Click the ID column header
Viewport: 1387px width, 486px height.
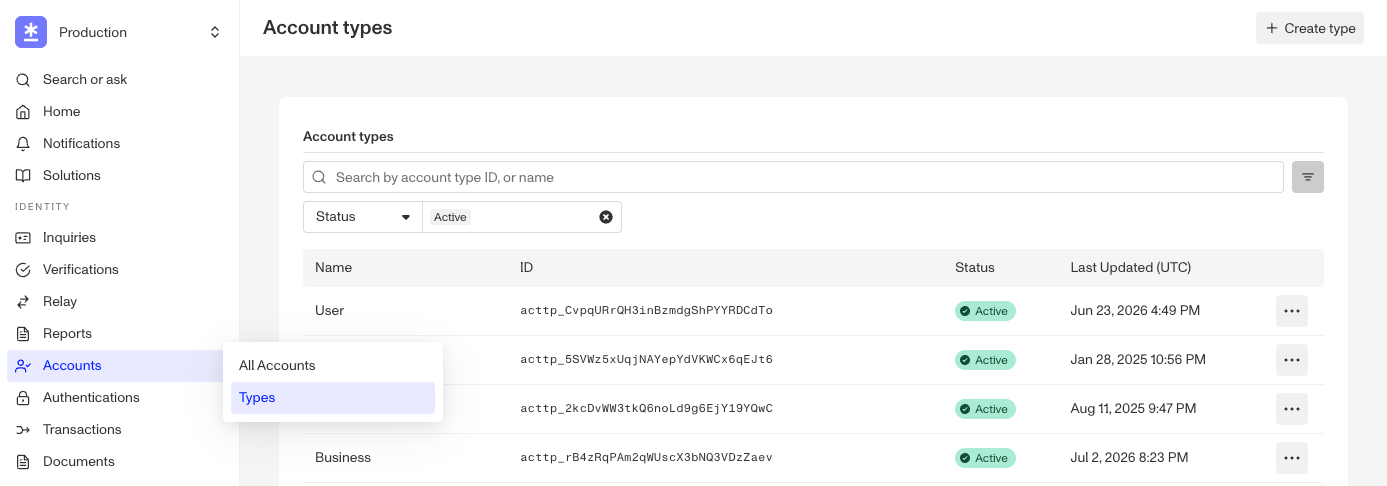527,268
